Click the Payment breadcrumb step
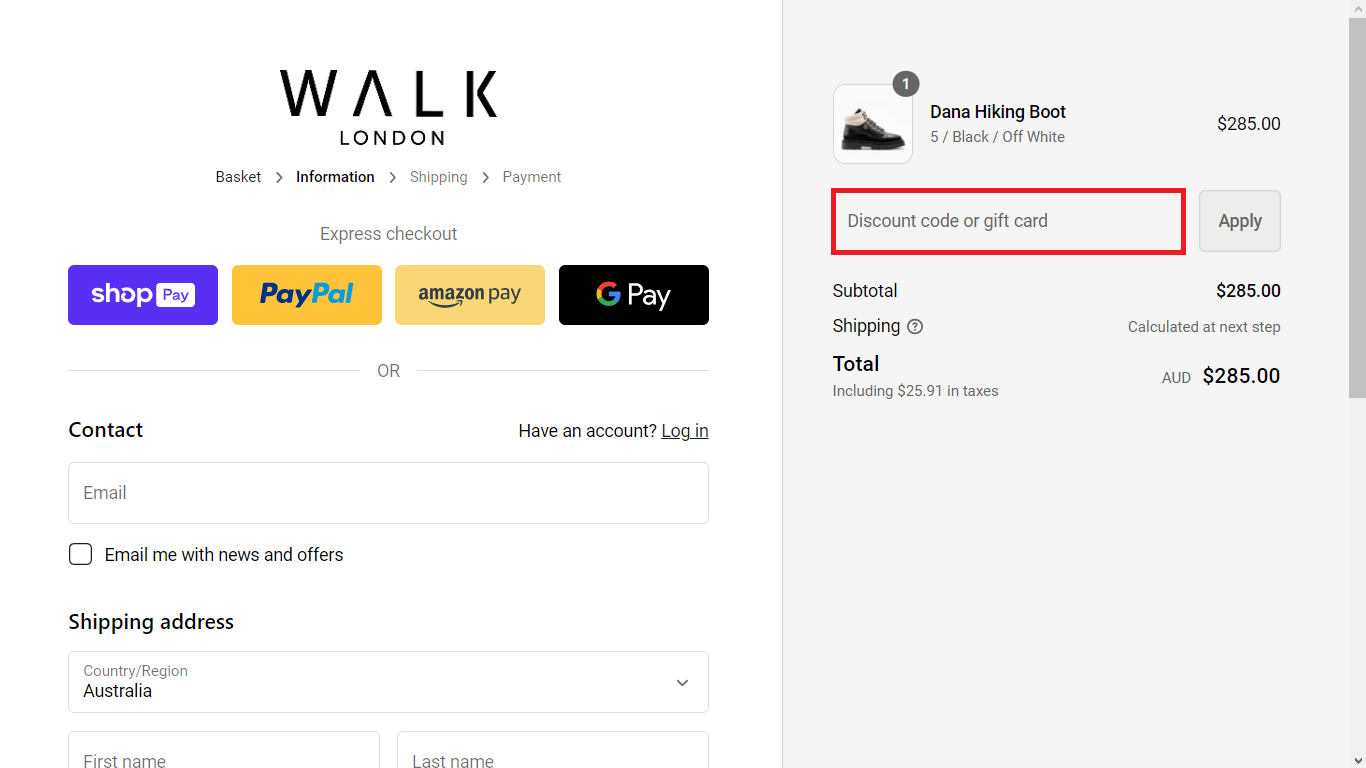 pos(531,176)
